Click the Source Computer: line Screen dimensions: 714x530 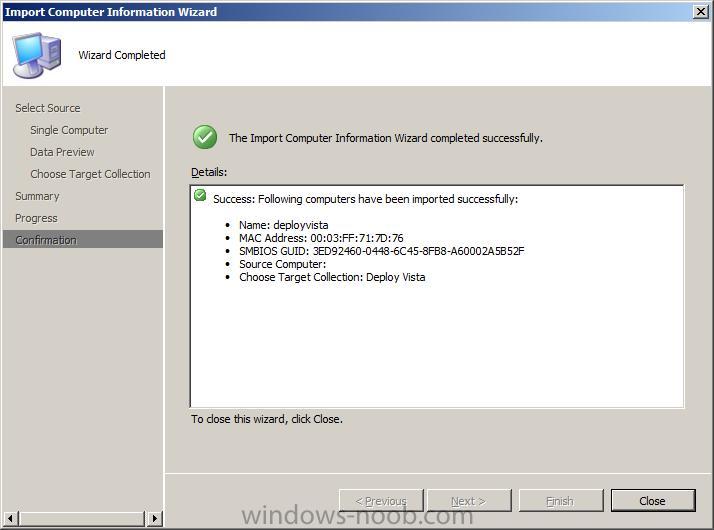point(282,264)
